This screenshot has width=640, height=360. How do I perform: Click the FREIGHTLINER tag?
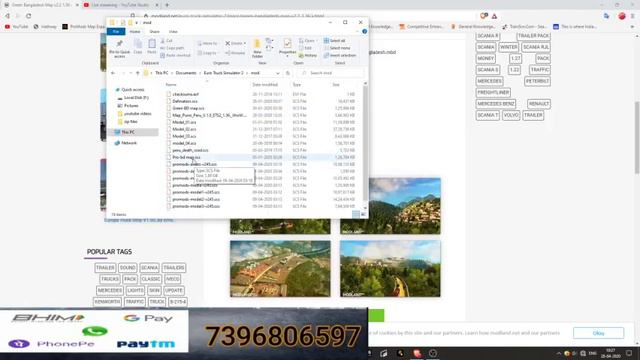click(x=493, y=93)
